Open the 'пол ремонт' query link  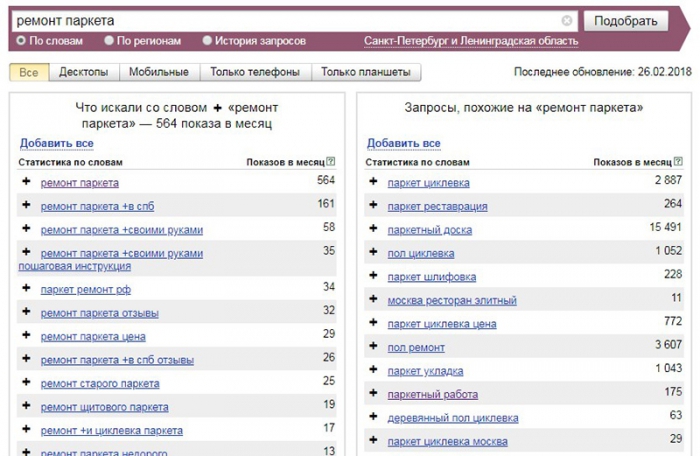coord(416,347)
